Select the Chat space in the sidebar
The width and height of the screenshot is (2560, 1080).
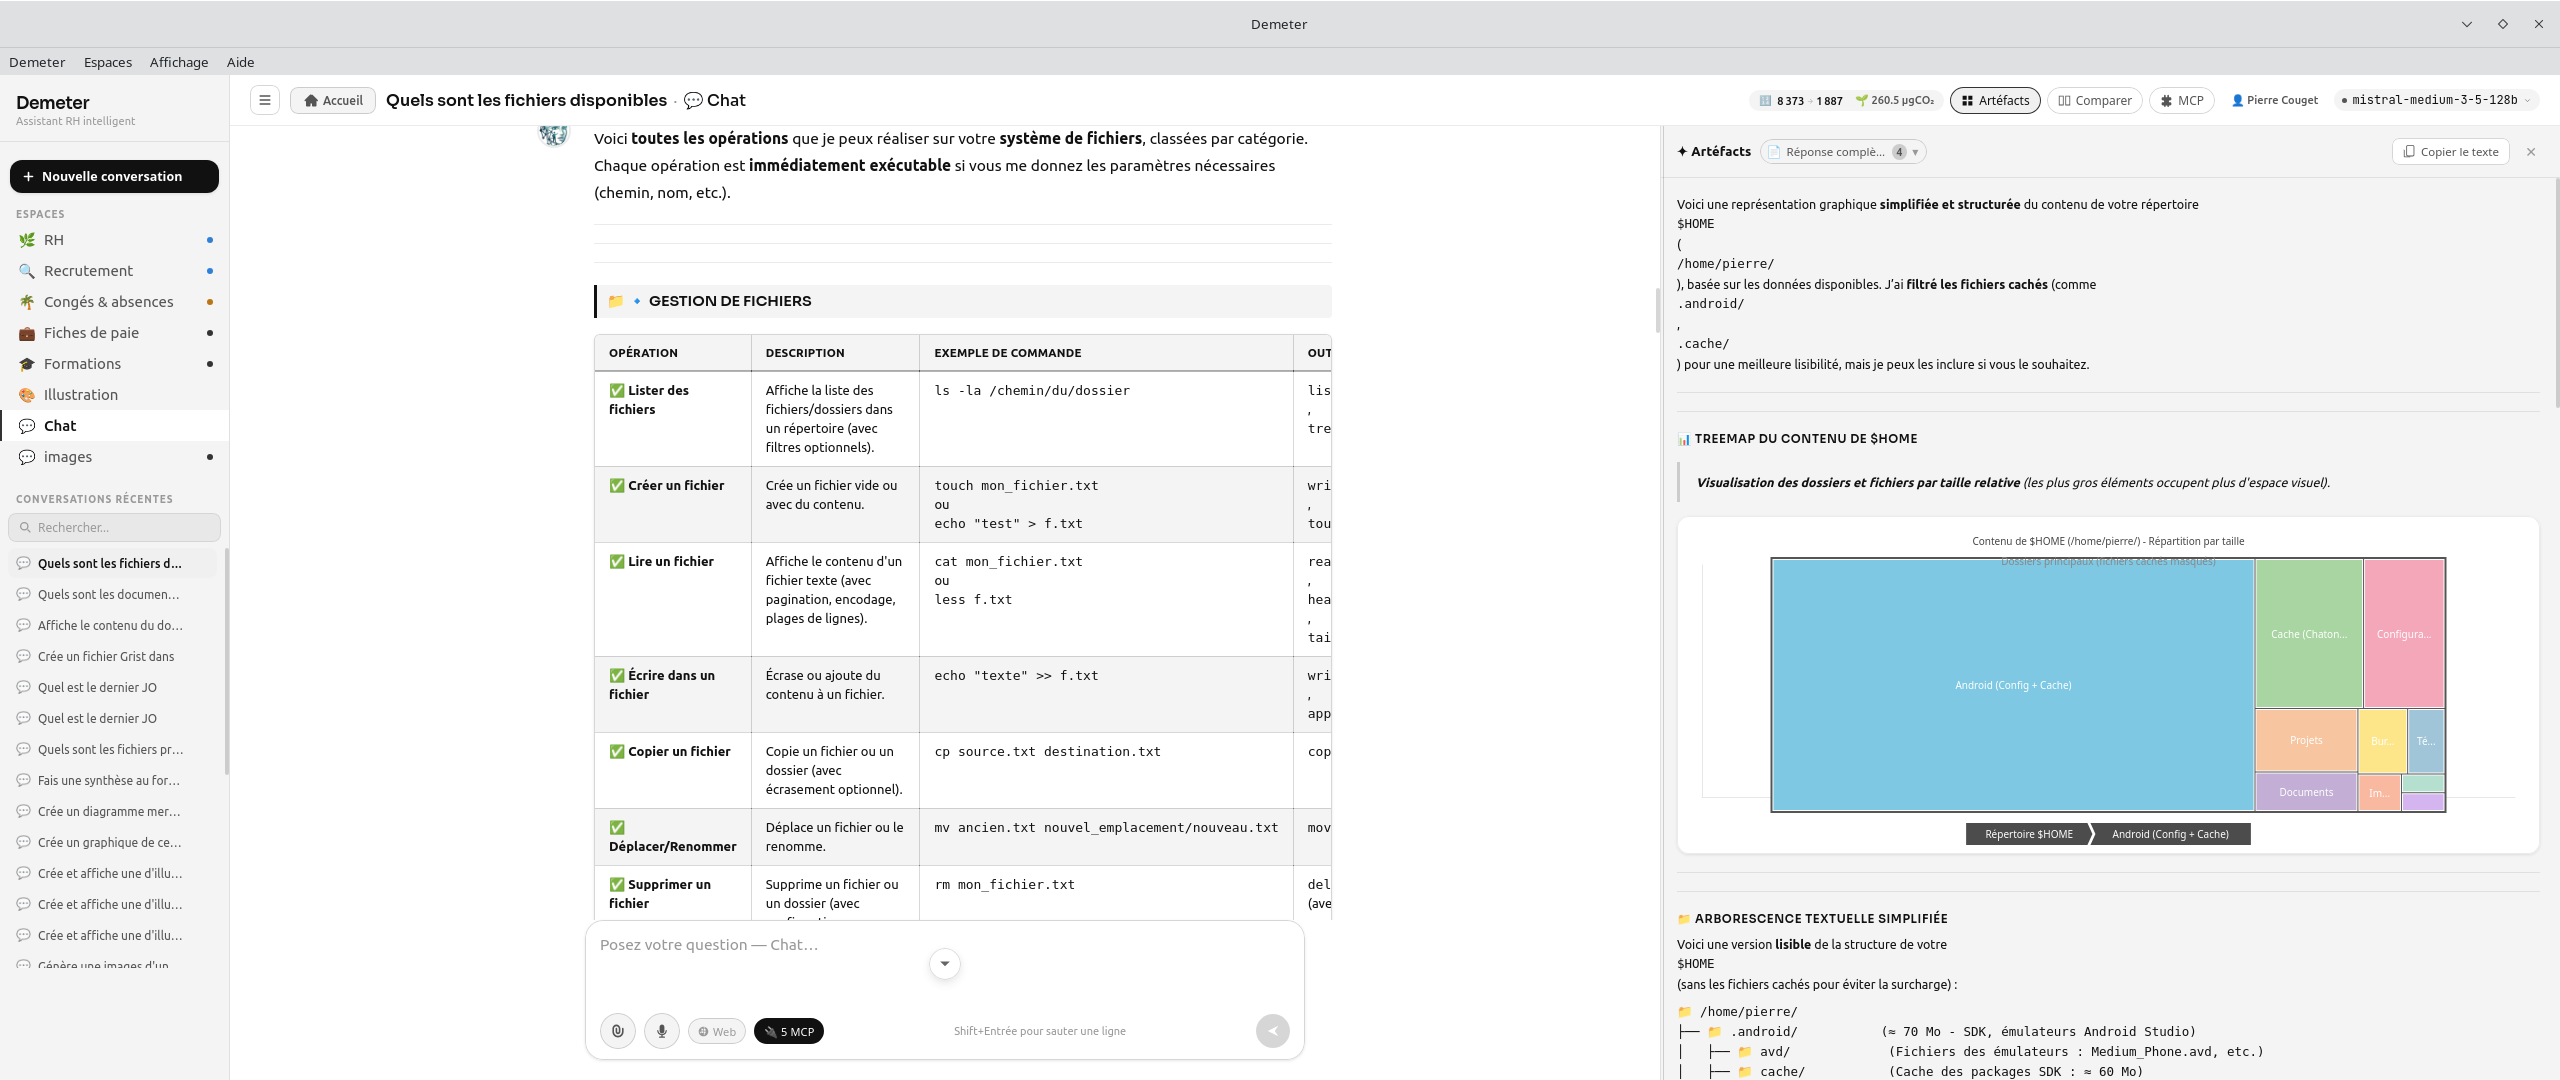[x=115, y=426]
